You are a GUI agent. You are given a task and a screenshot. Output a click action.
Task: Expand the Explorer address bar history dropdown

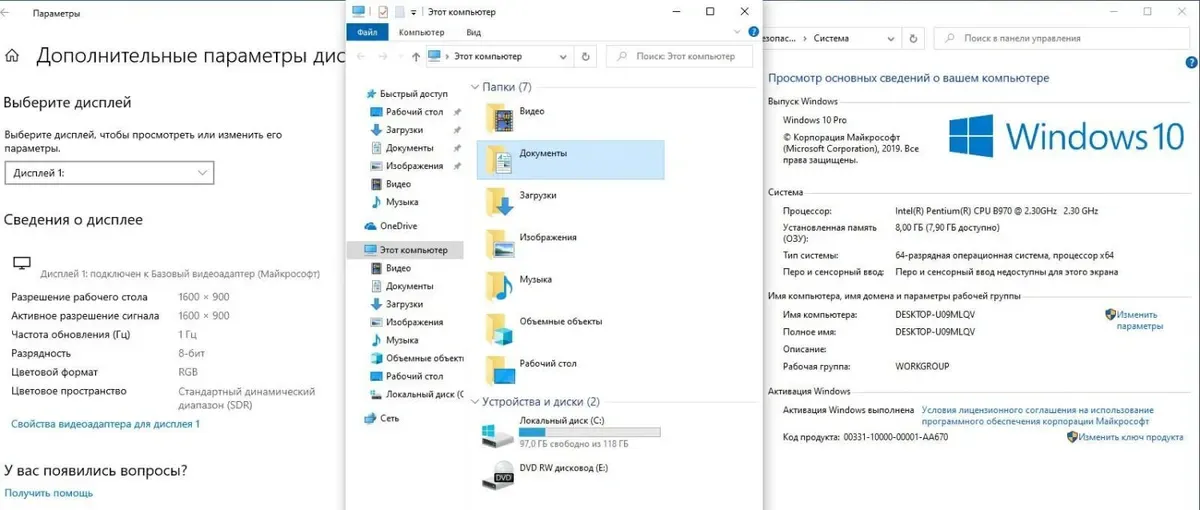(x=565, y=57)
